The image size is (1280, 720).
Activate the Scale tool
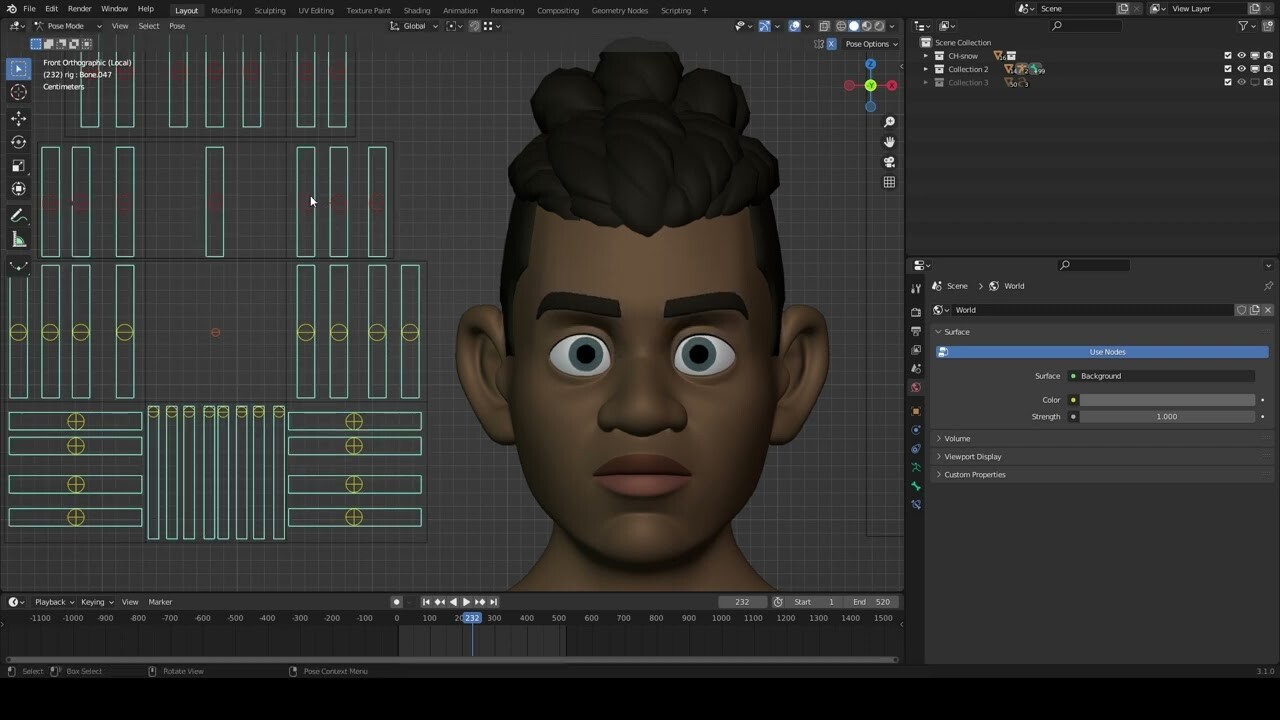[x=18, y=166]
